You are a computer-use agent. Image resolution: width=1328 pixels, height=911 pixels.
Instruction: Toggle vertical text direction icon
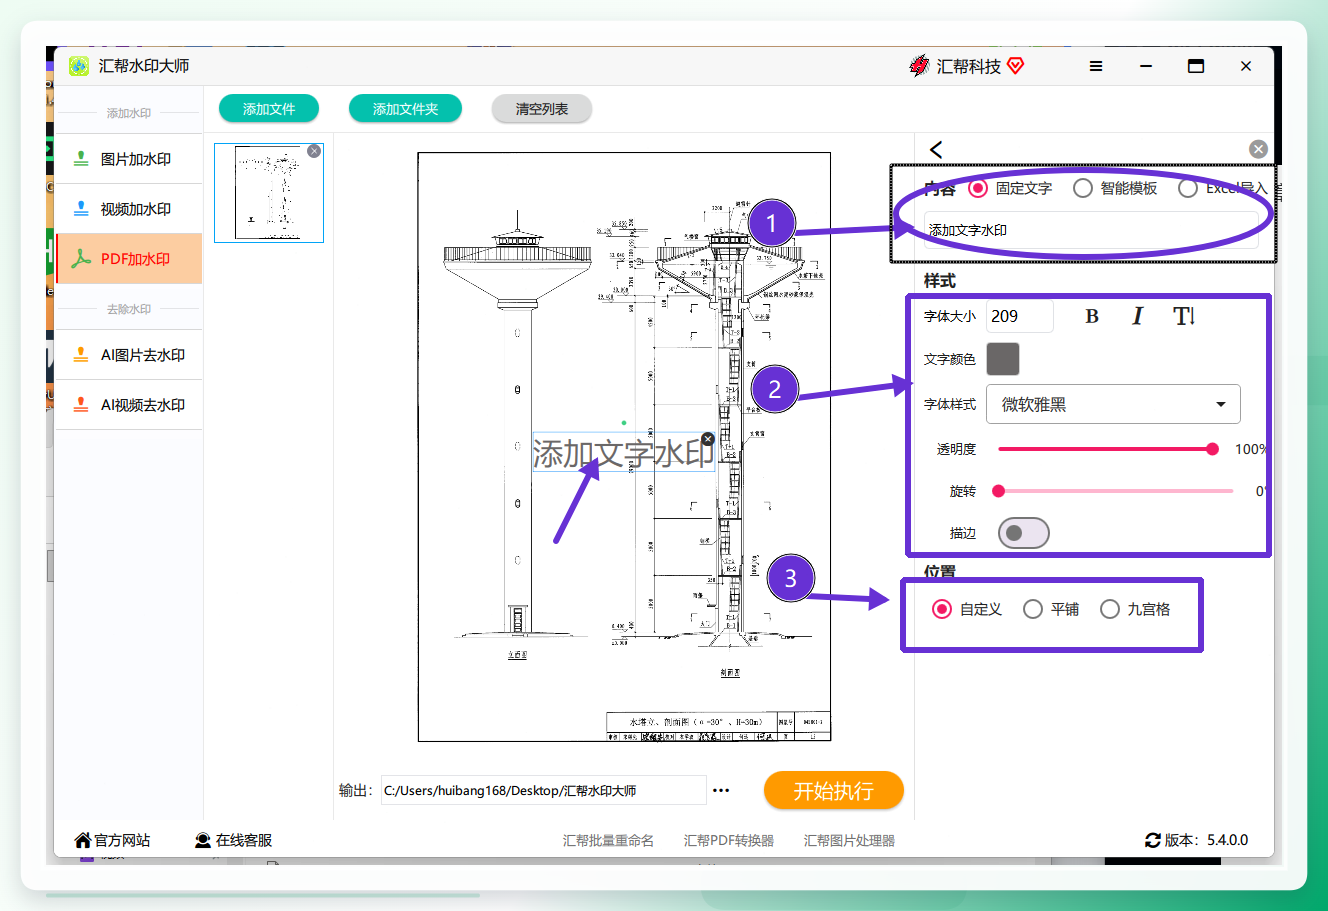click(x=1184, y=317)
